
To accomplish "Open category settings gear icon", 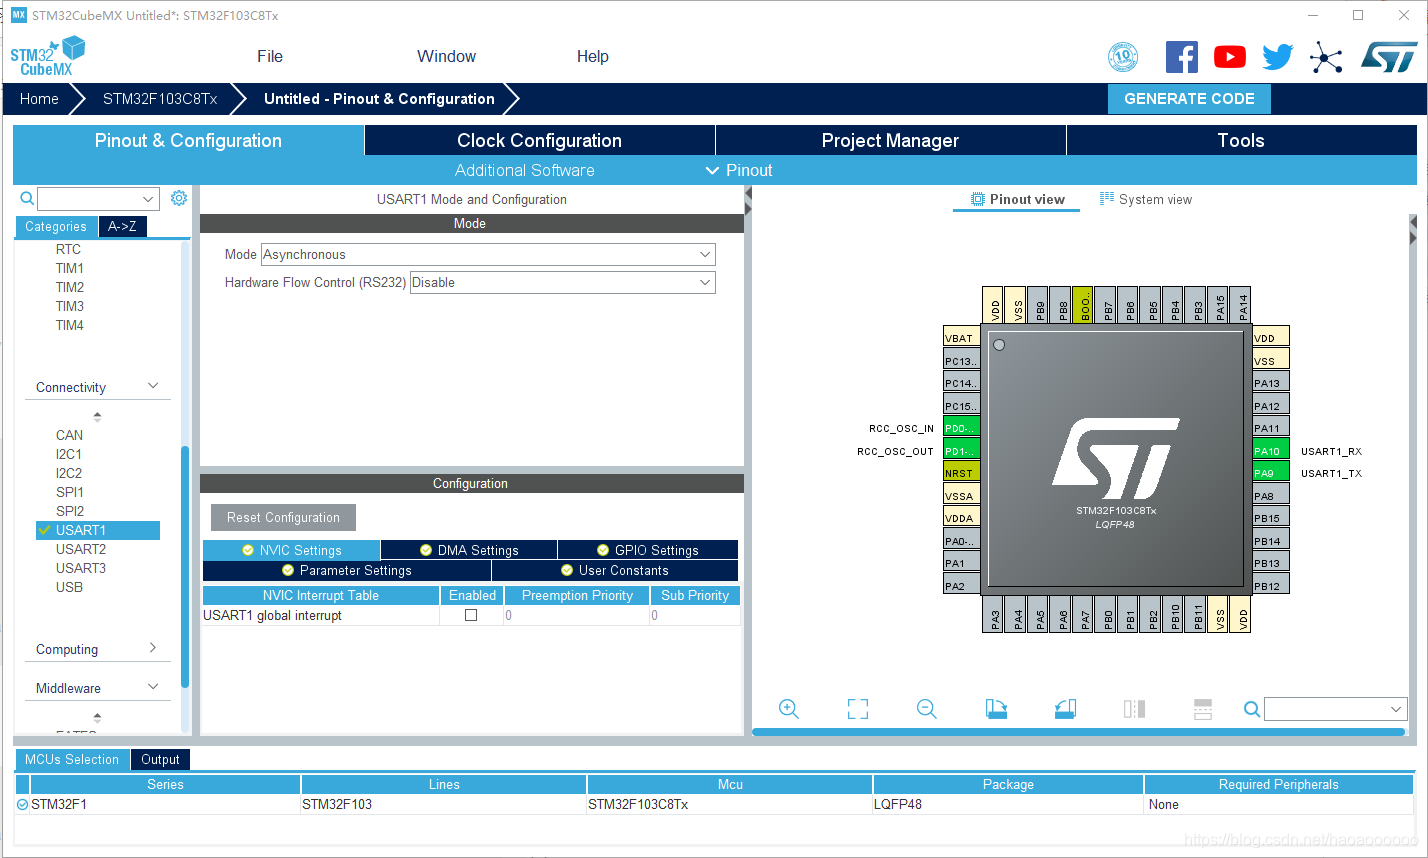I will 179,198.
